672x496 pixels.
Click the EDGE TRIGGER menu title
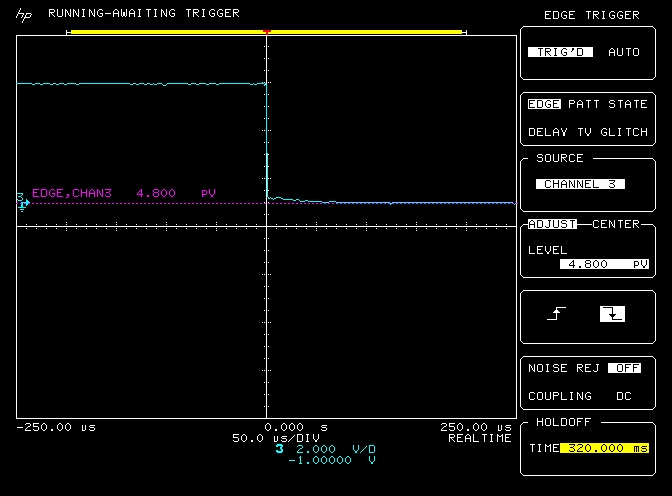tap(592, 15)
